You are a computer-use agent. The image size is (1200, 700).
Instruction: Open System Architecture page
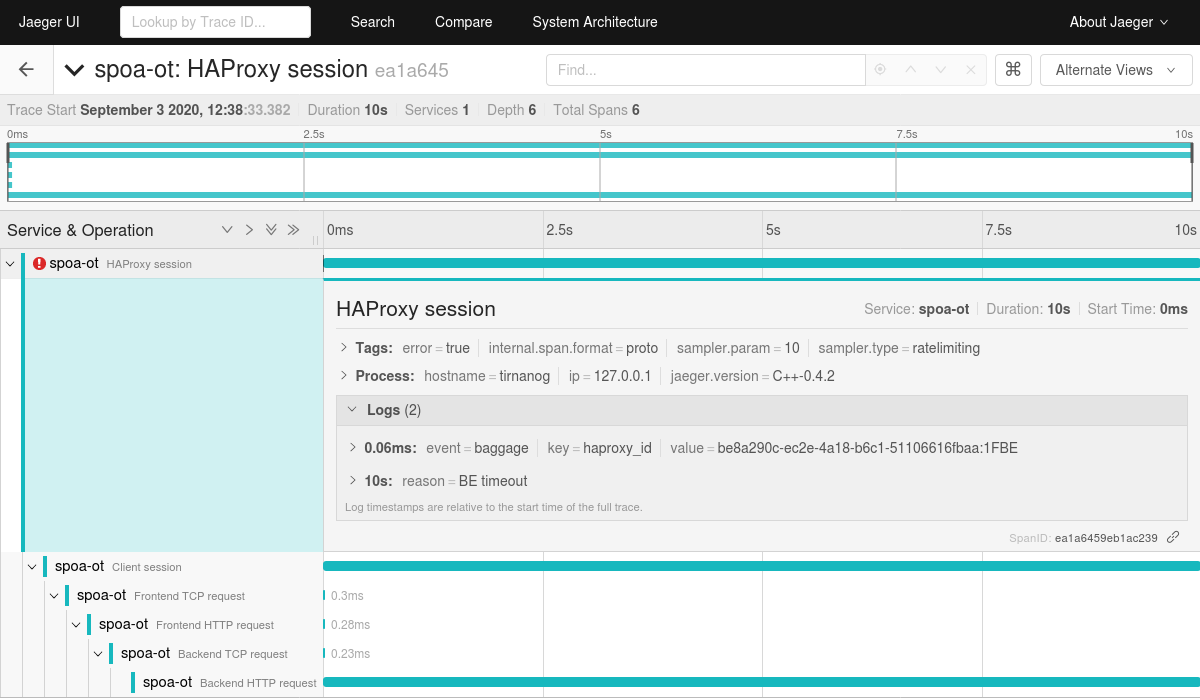point(595,22)
